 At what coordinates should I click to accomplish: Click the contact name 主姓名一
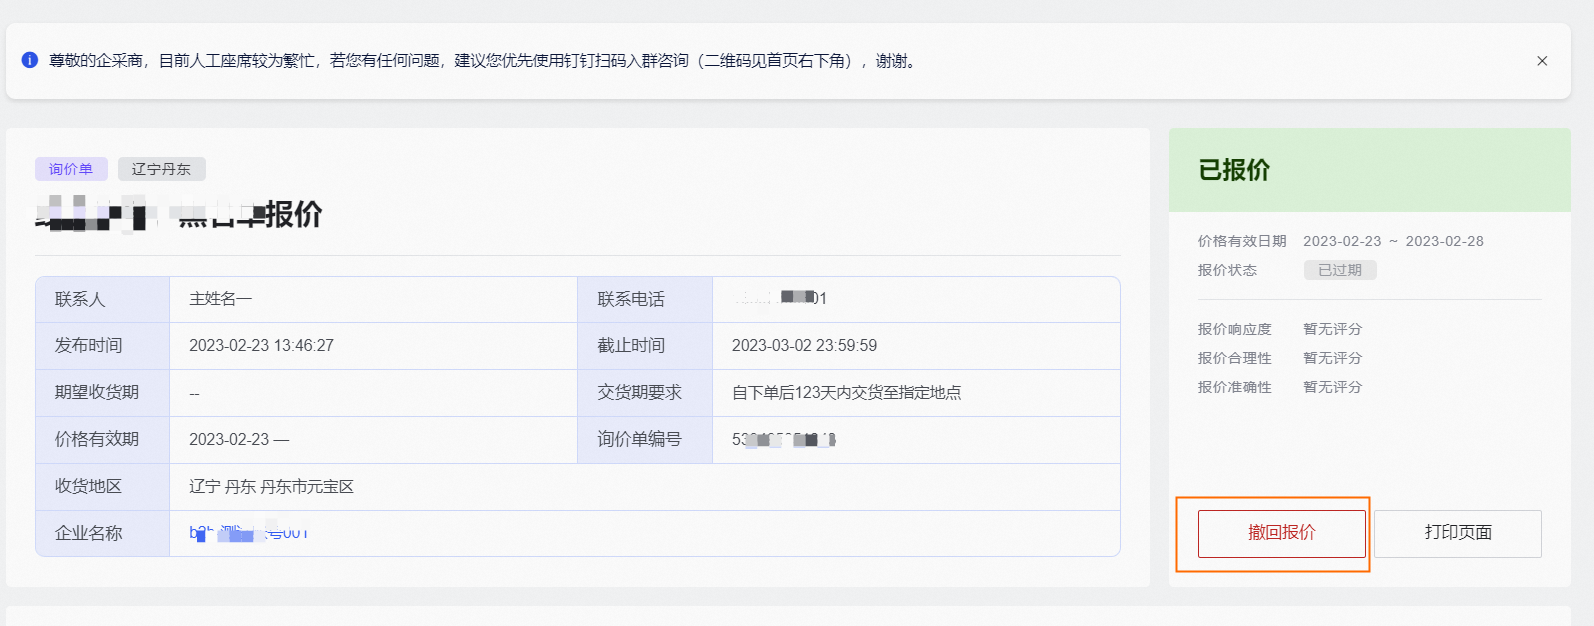point(220,299)
